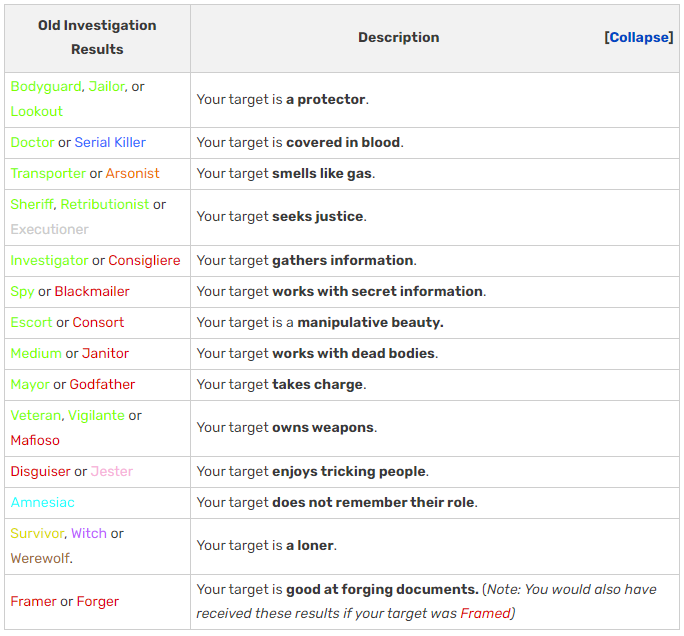Visit the Veteran role page
This screenshot has height=636, width=684.
(36, 415)
